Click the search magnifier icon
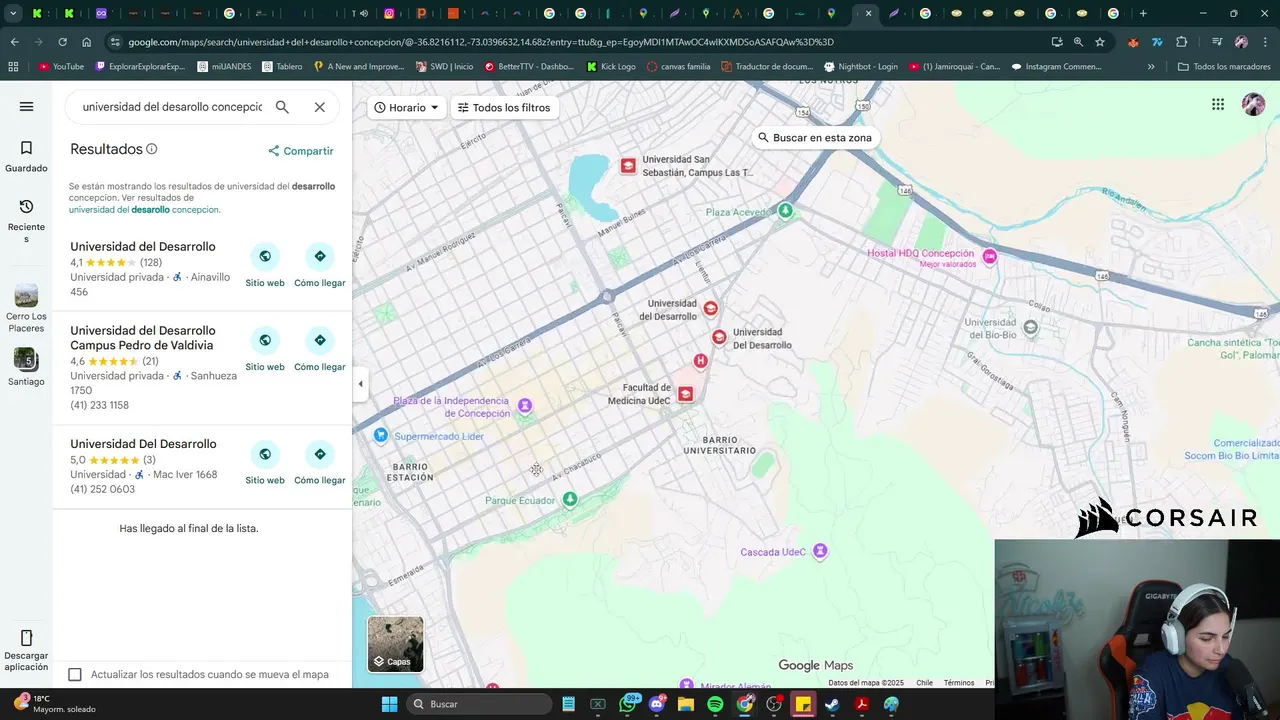This screenshot has width=1280, height=720. pyautogui.click(x=282, y=107)
